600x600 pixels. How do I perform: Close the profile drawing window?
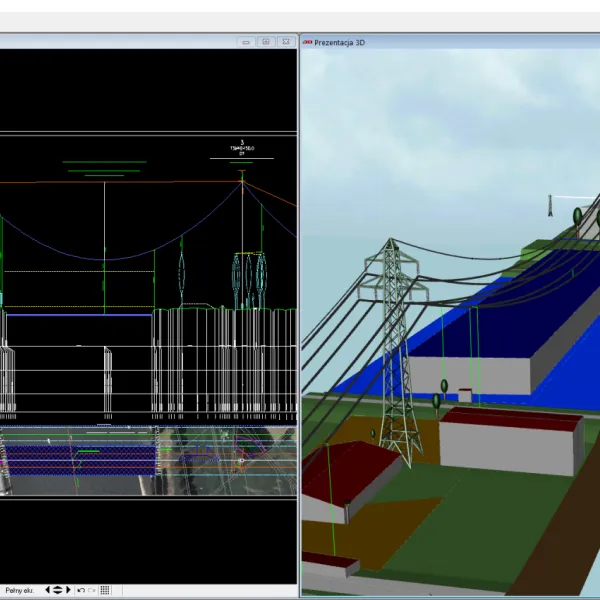pyautogui.click(x=284, y=41)
